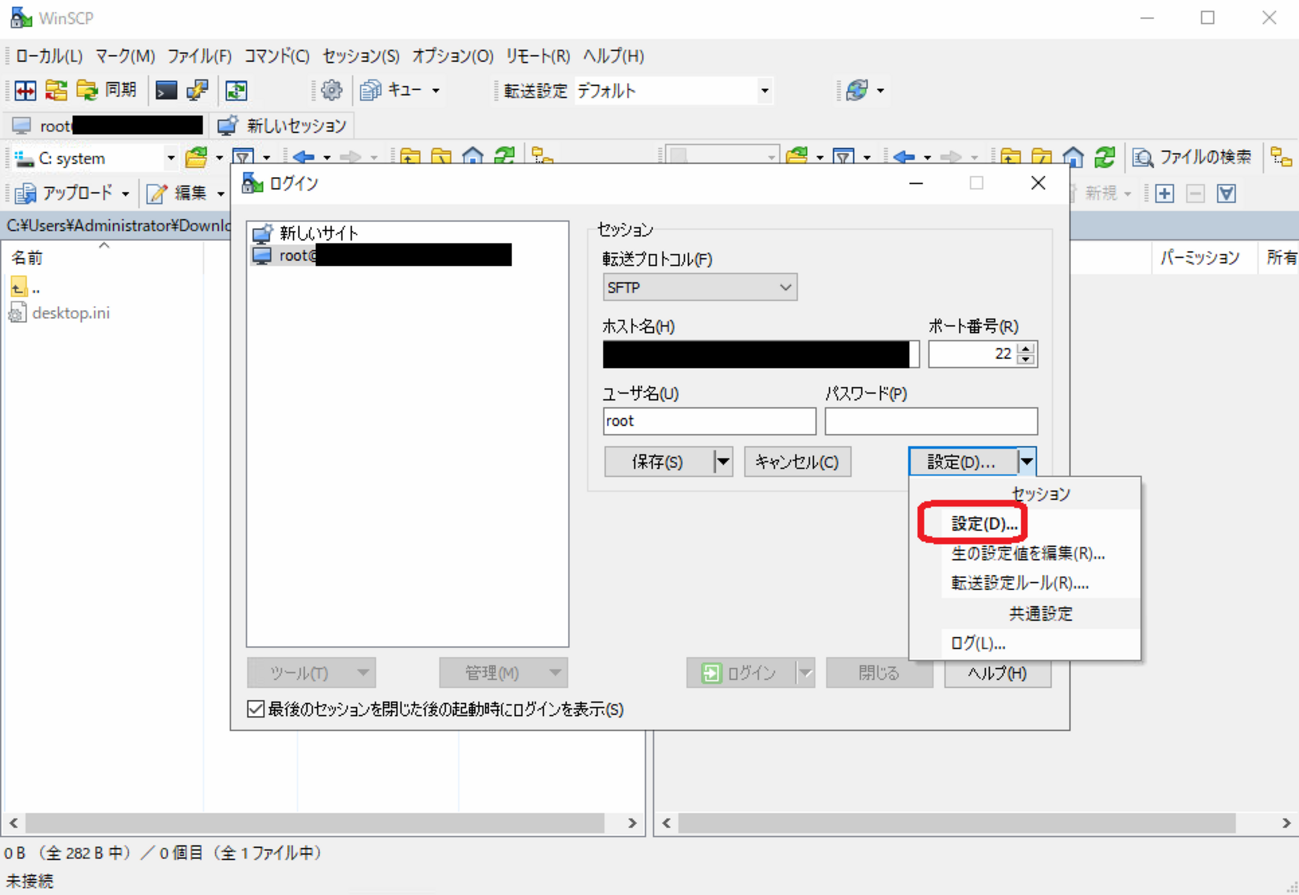Click the 編集 edit toolbar button
The width and height of the screenshot is (1299, 895).
pyautogui.click(x=178, y=194)
